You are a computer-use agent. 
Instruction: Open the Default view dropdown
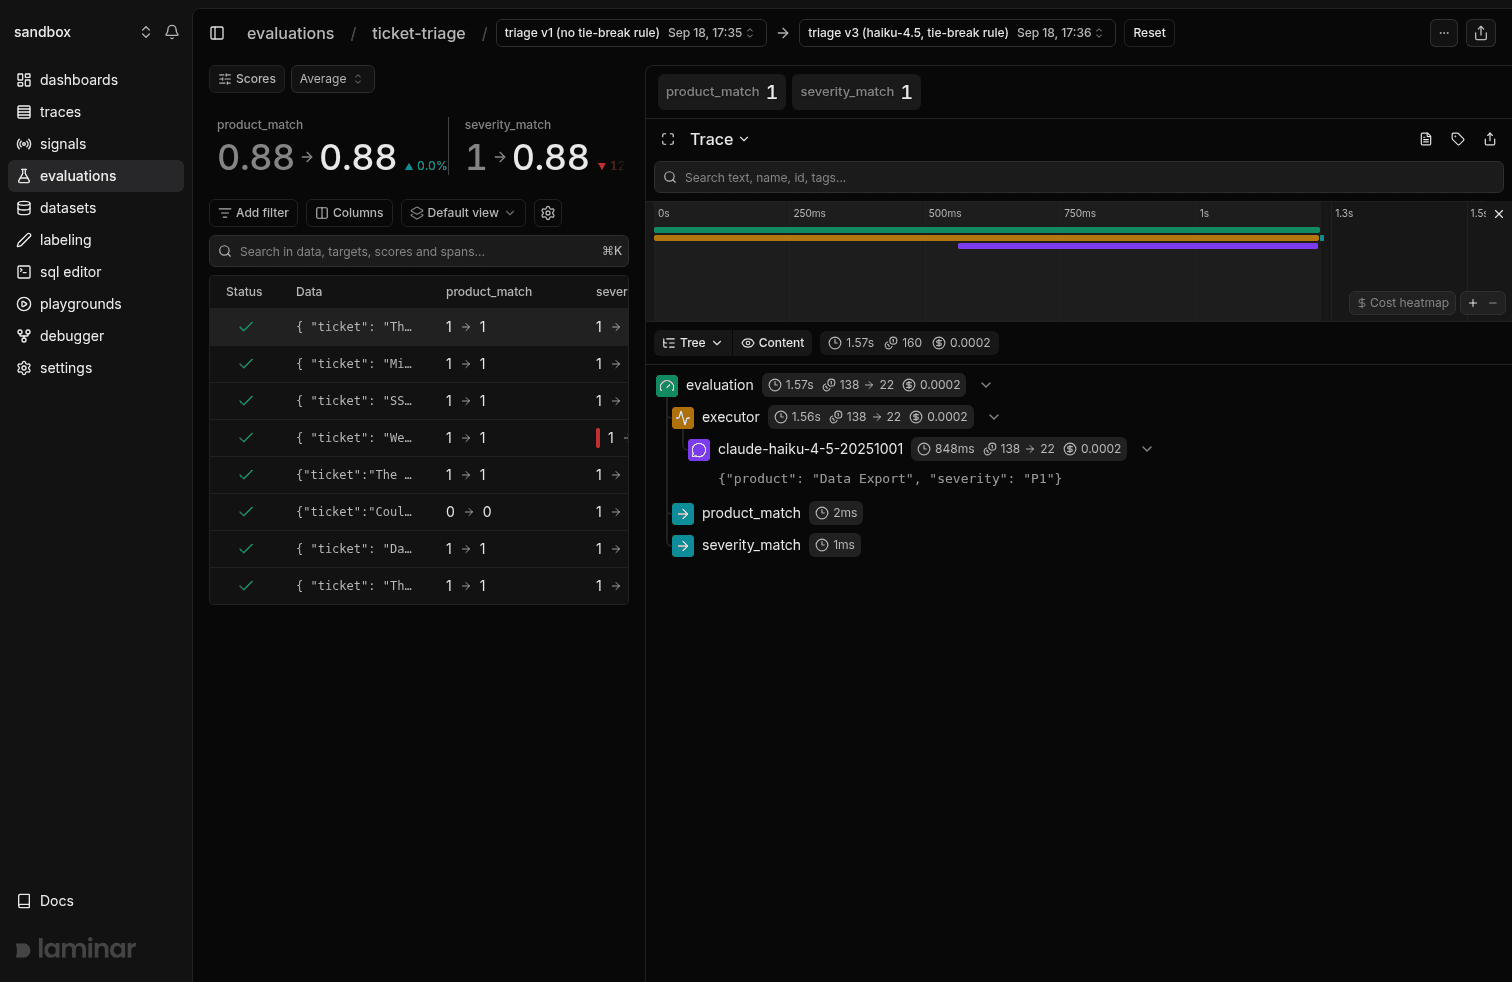(463, 213)
